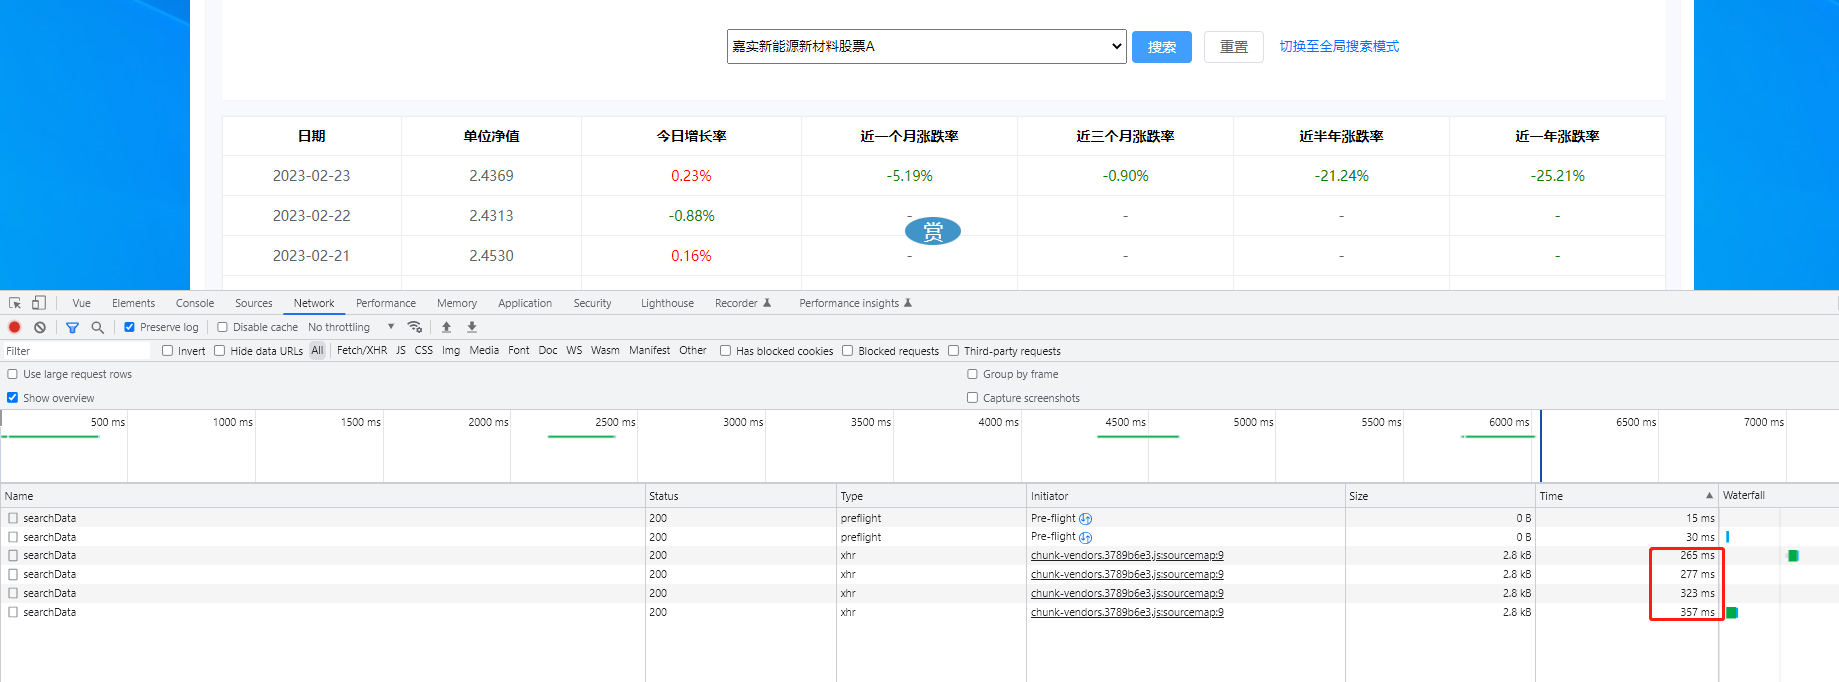Check the Invert filter box
Screen dimensions: 1839x682
[x=168, y=351]
